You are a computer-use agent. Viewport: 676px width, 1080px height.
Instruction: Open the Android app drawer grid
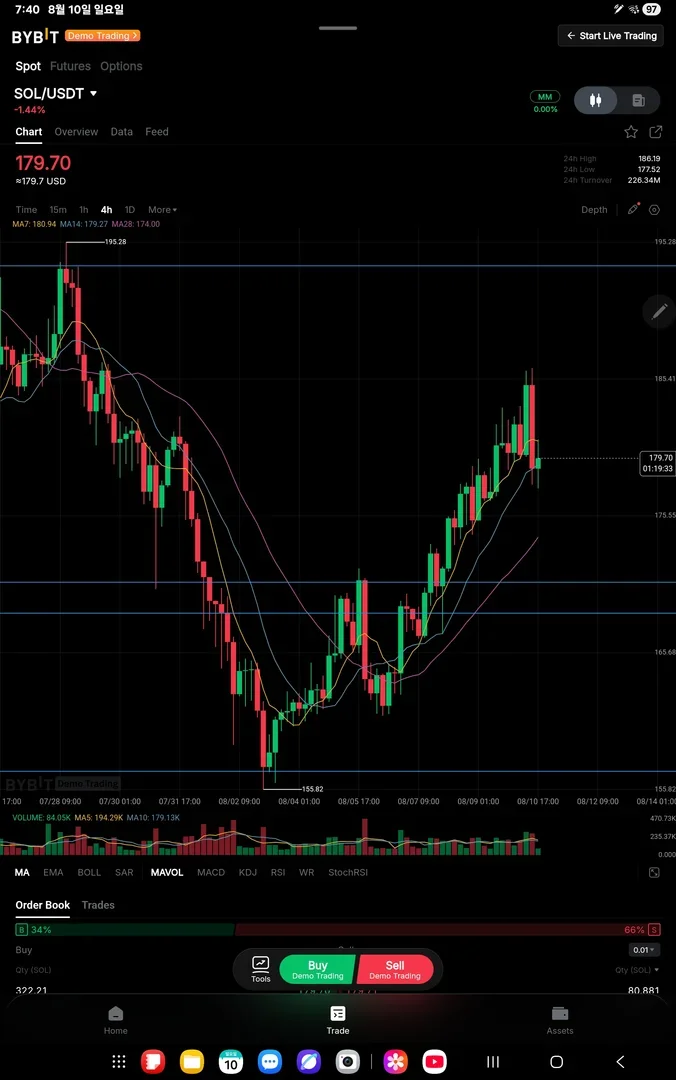click(x=119, y=1061)
